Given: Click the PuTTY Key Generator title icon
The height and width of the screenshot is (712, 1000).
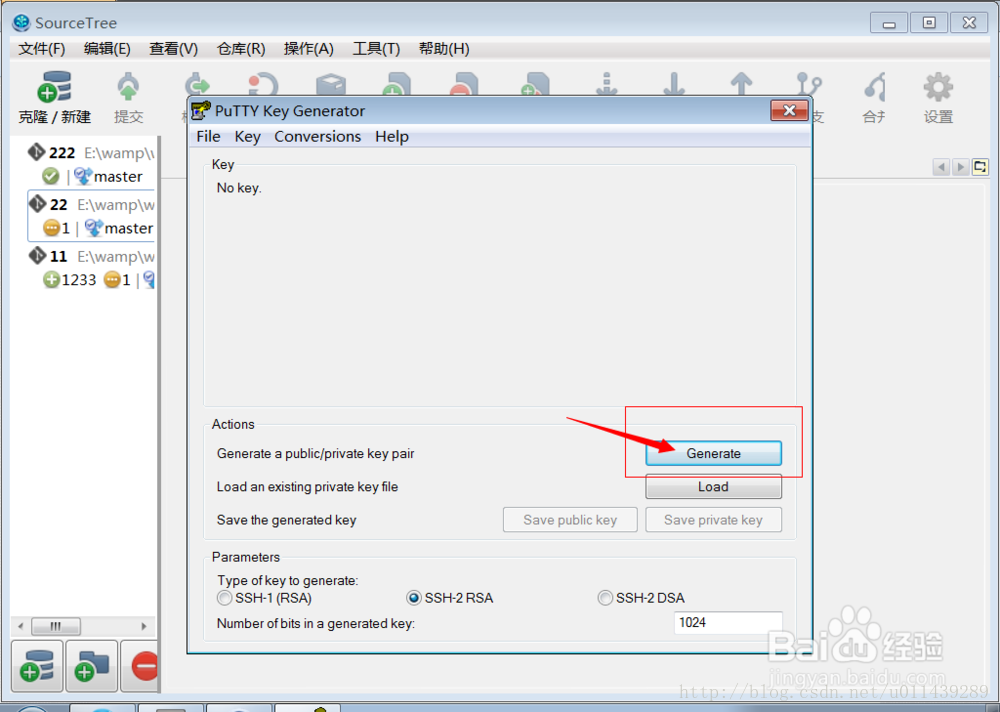Looking at the screenshot, I should pyautogui.click(x=201, y=111).
